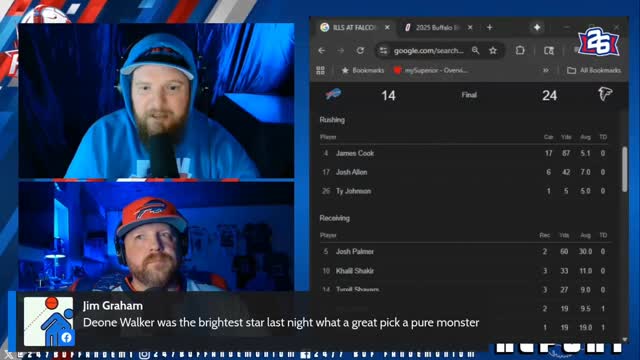The image size is (640, 360).
Task: Open the Bookmarks star shortcut
Action: pyautogui.click(x=362, y=71)
